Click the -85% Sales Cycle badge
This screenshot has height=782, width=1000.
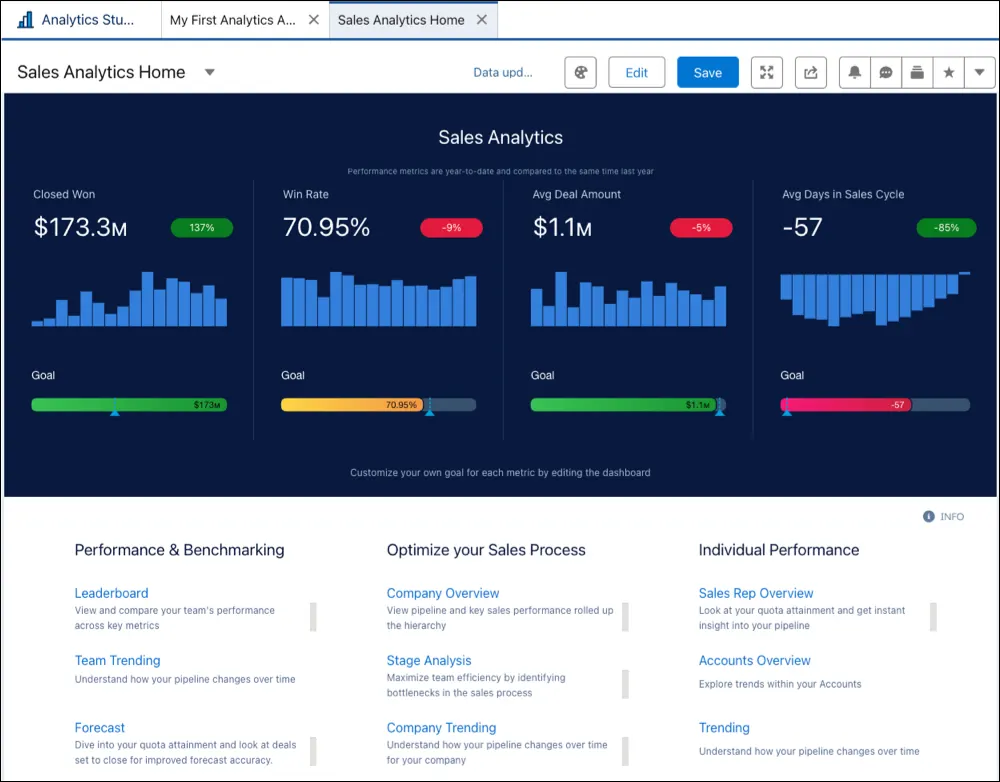(946, 228)
